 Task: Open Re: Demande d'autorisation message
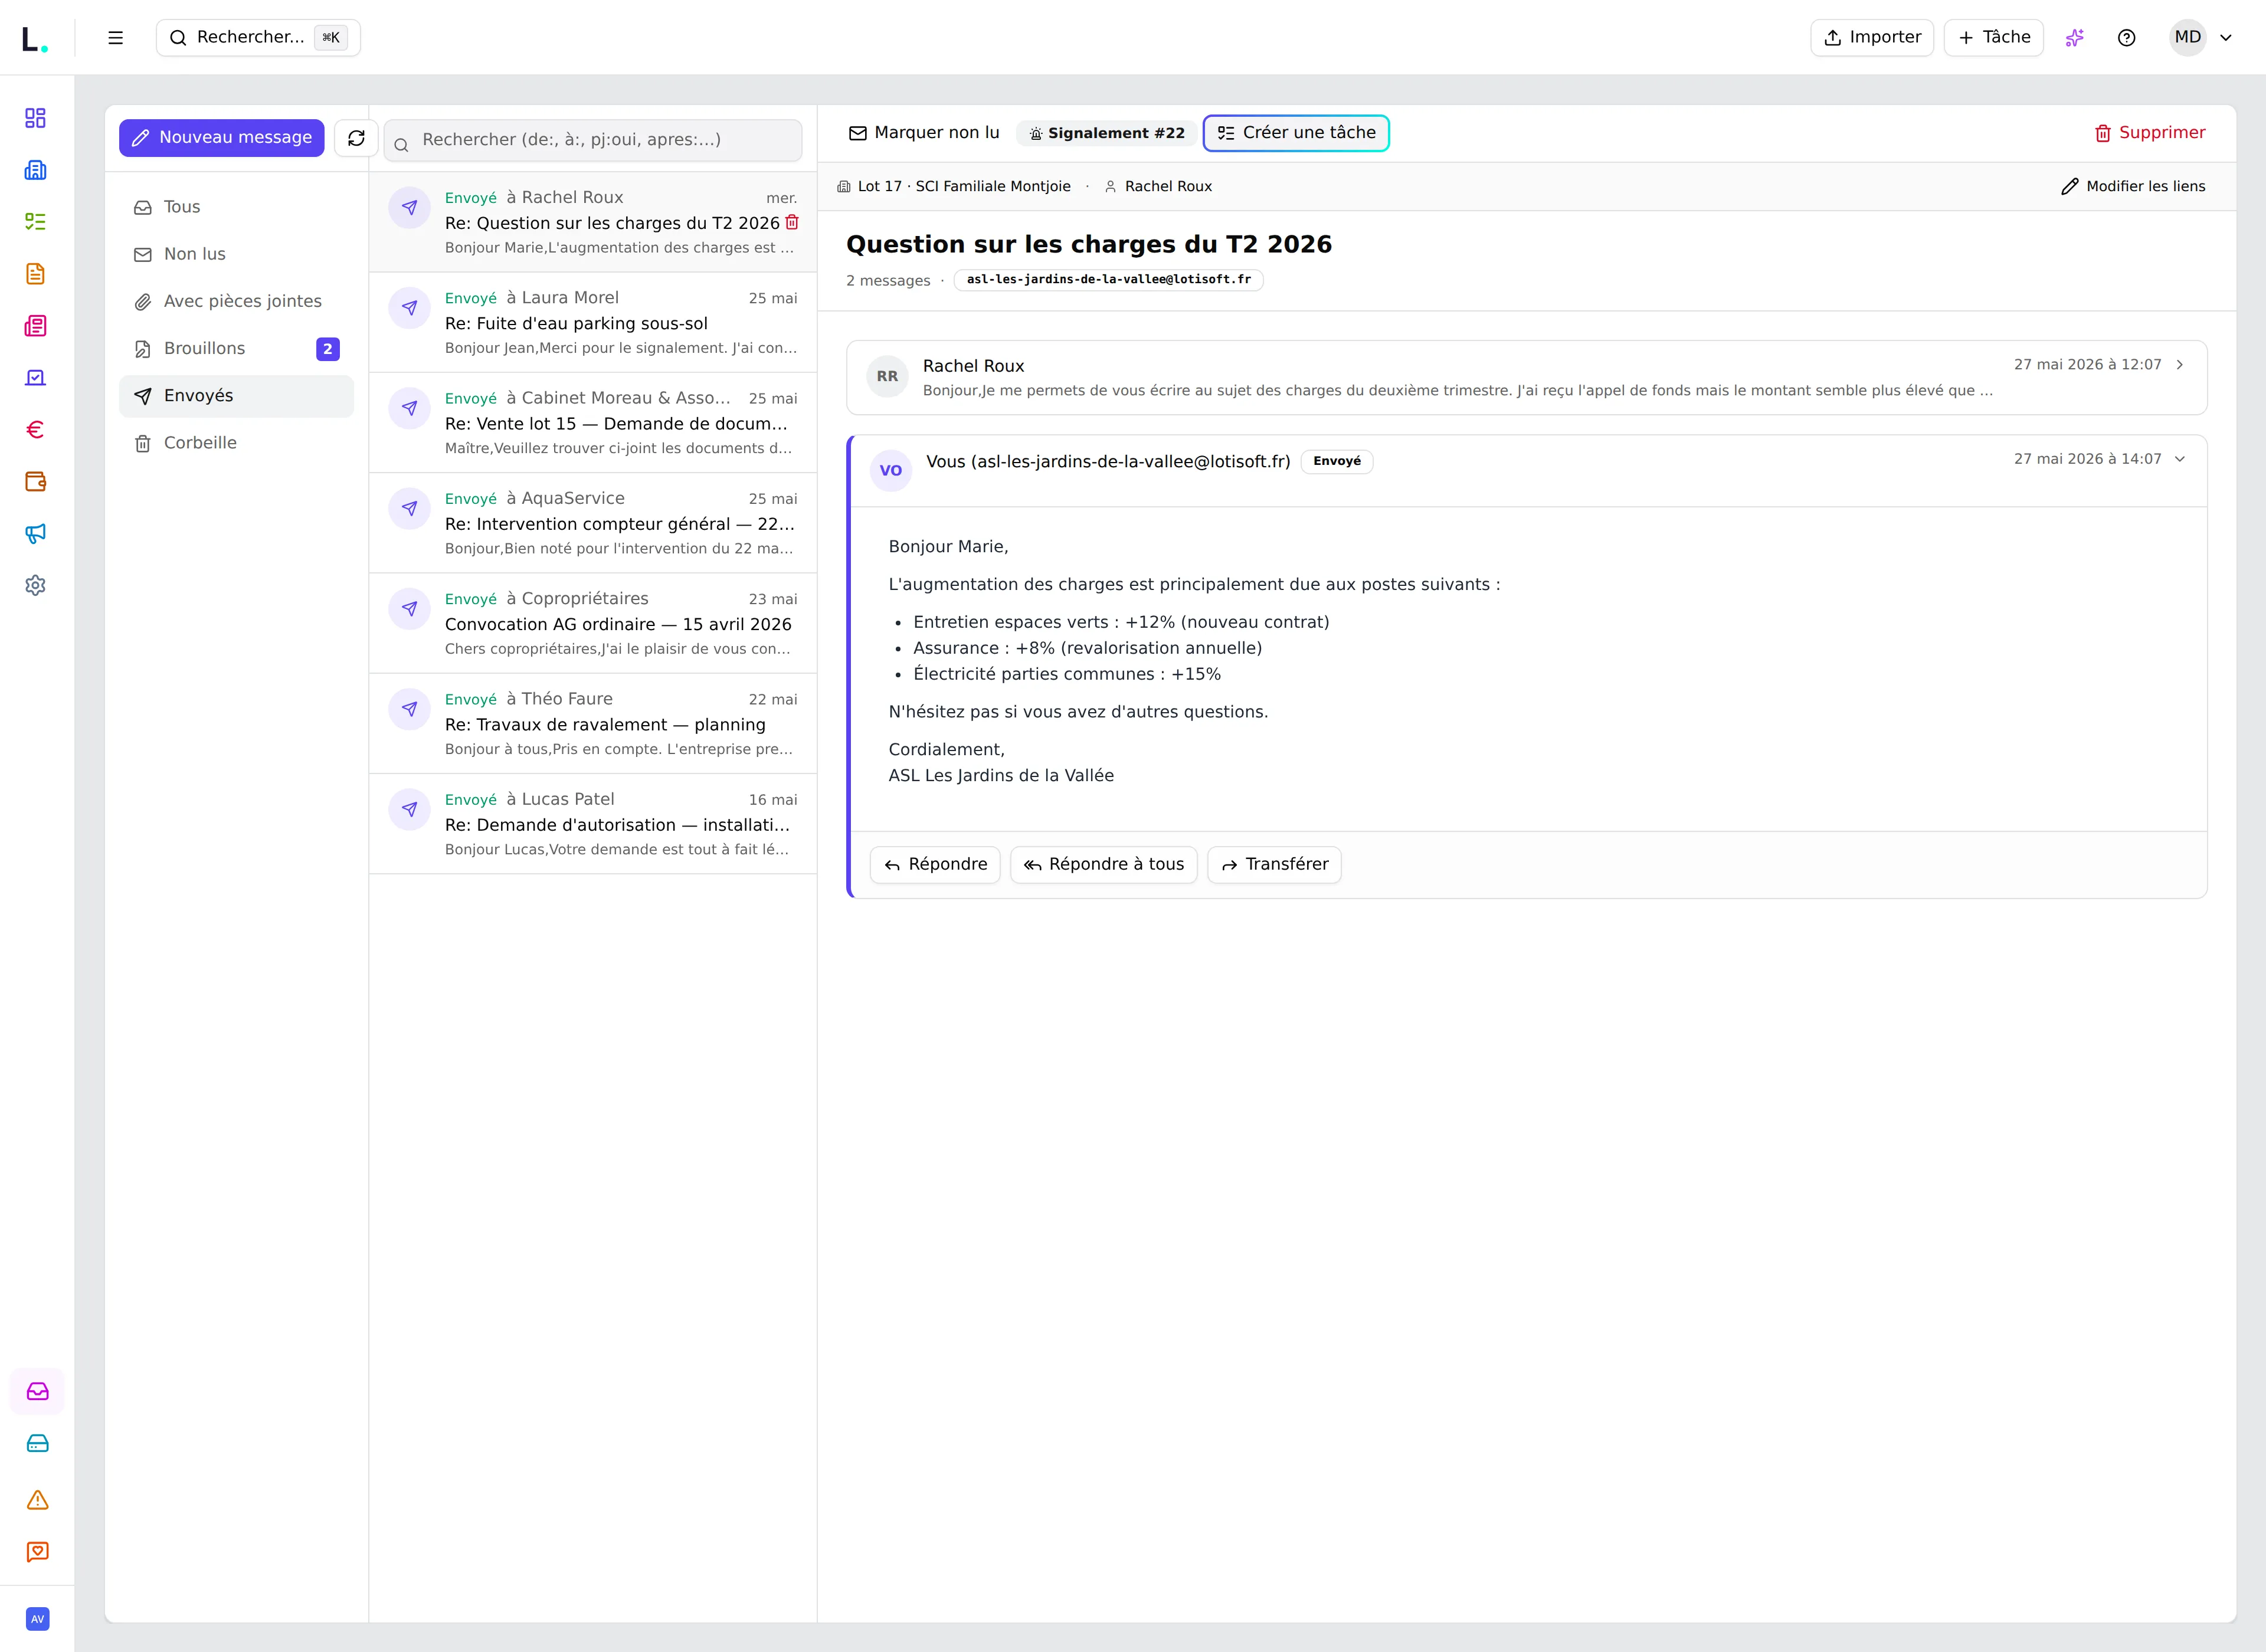click(x=593, y=824)
